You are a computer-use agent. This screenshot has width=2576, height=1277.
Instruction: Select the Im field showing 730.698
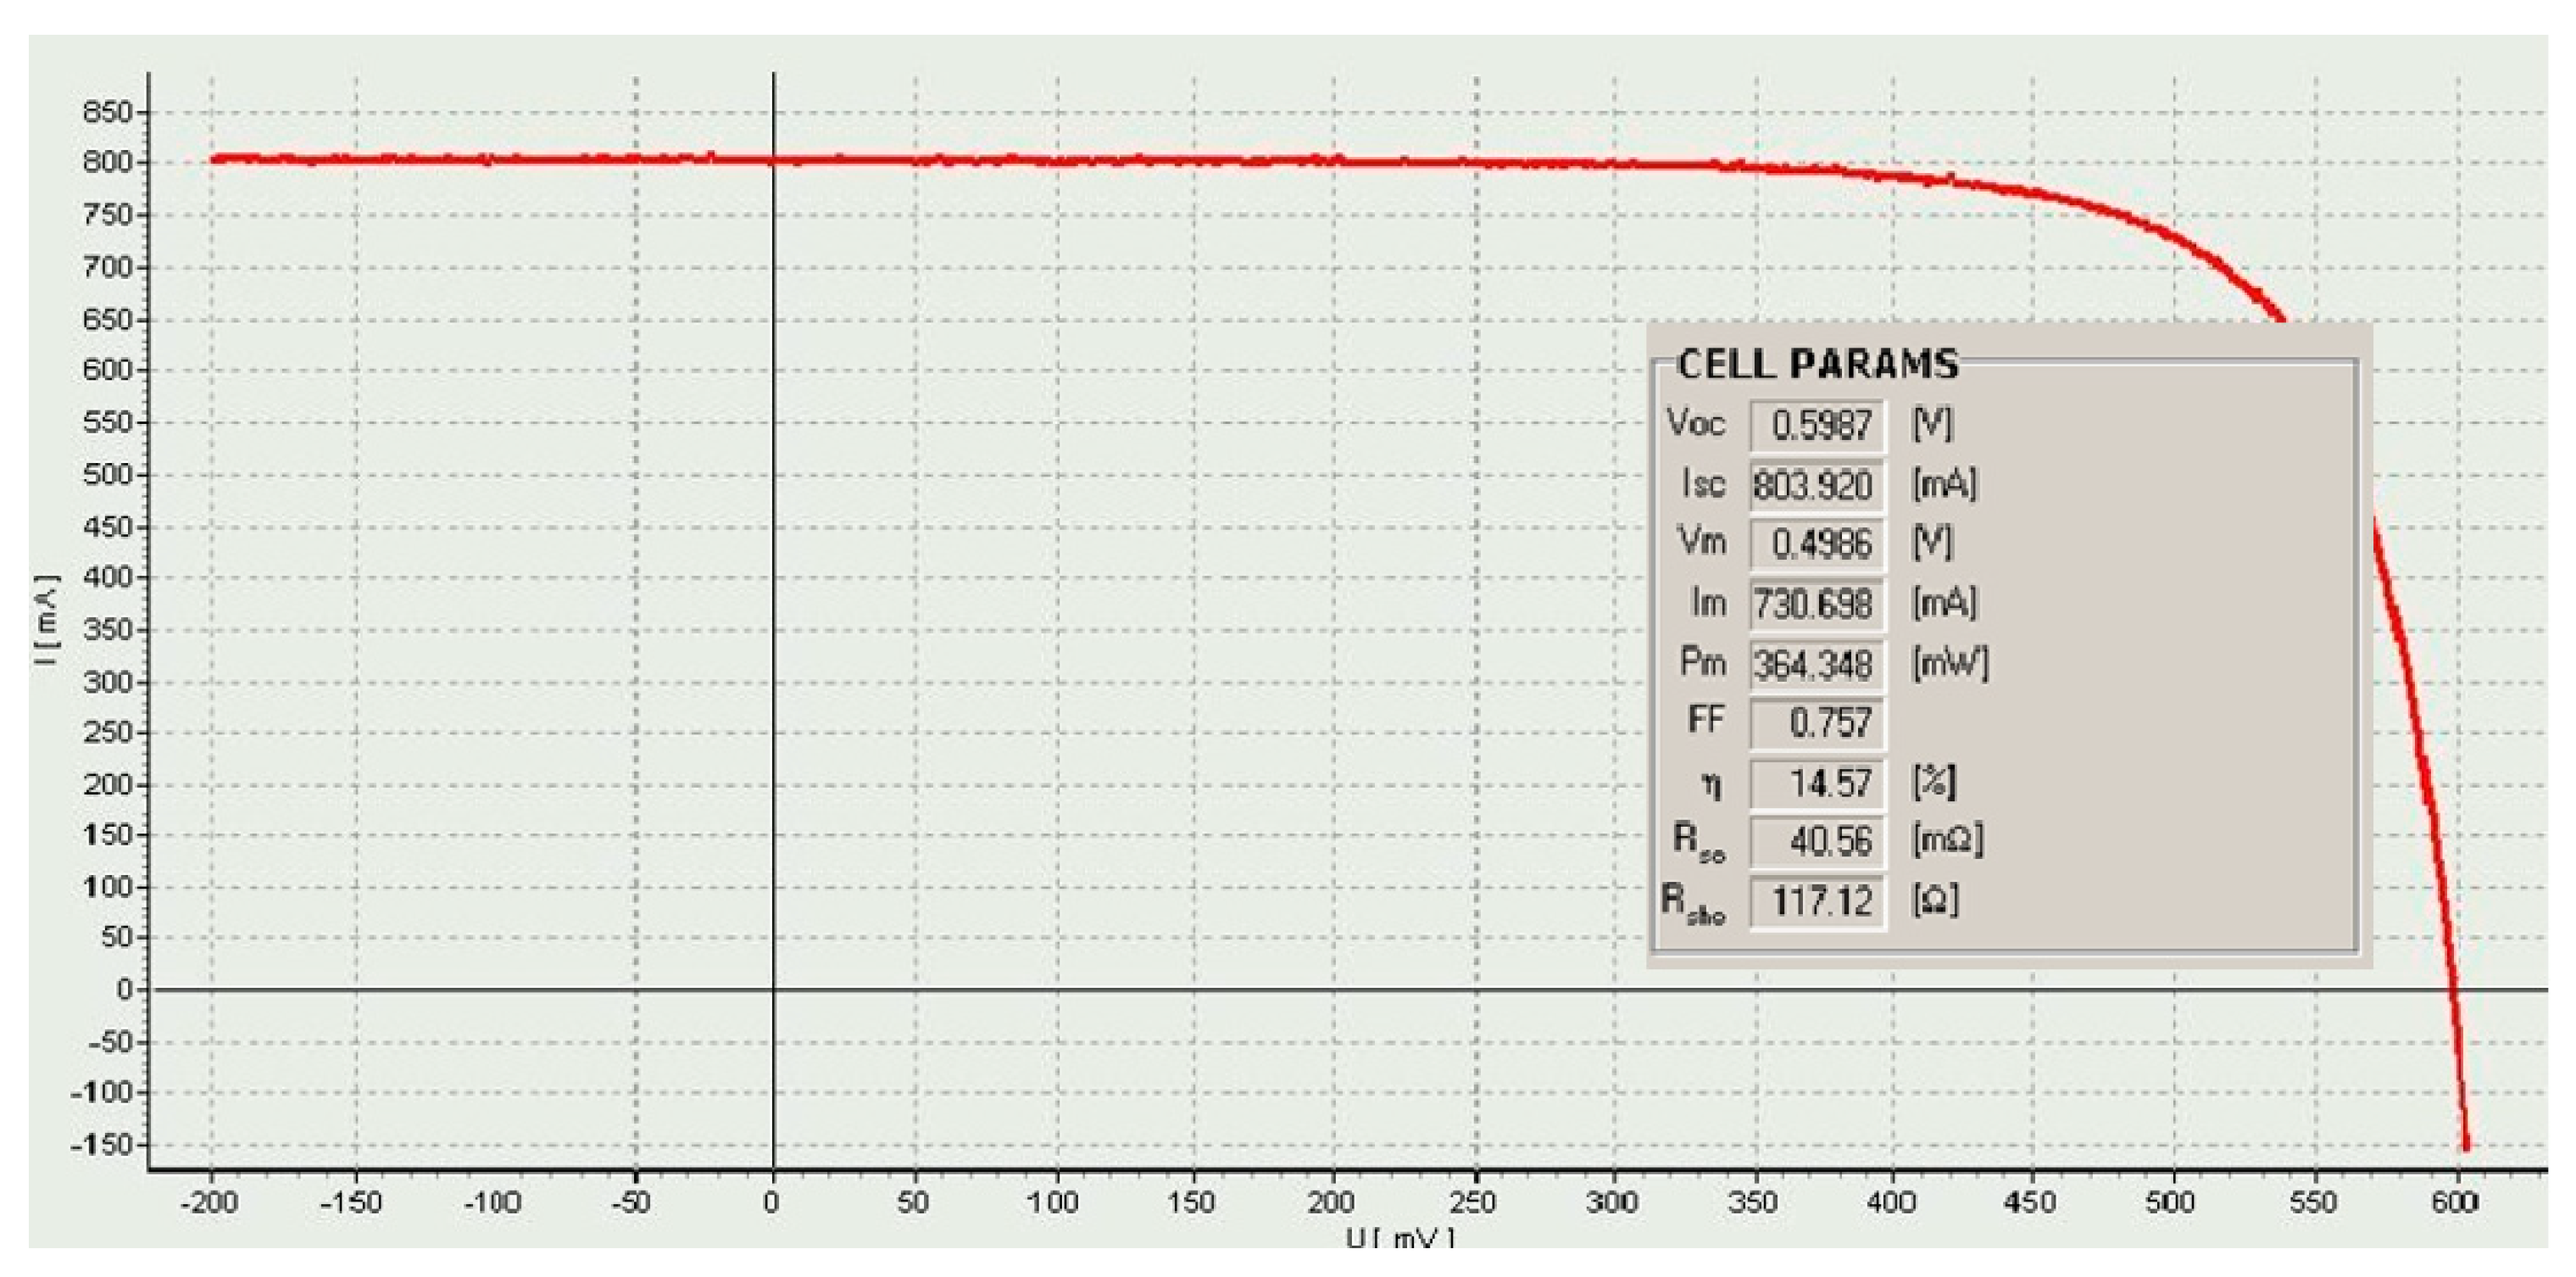(1817, 605)
